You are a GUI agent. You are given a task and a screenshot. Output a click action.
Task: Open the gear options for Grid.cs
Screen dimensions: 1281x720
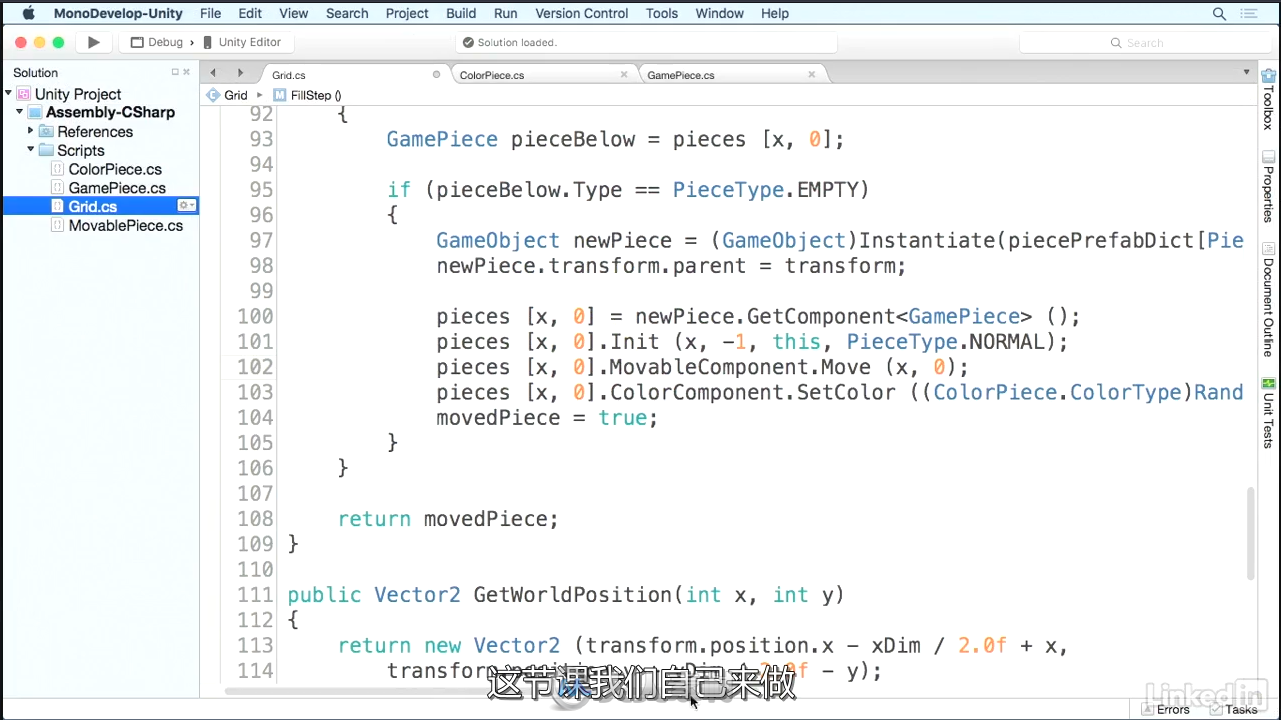(x=187, y=205)
